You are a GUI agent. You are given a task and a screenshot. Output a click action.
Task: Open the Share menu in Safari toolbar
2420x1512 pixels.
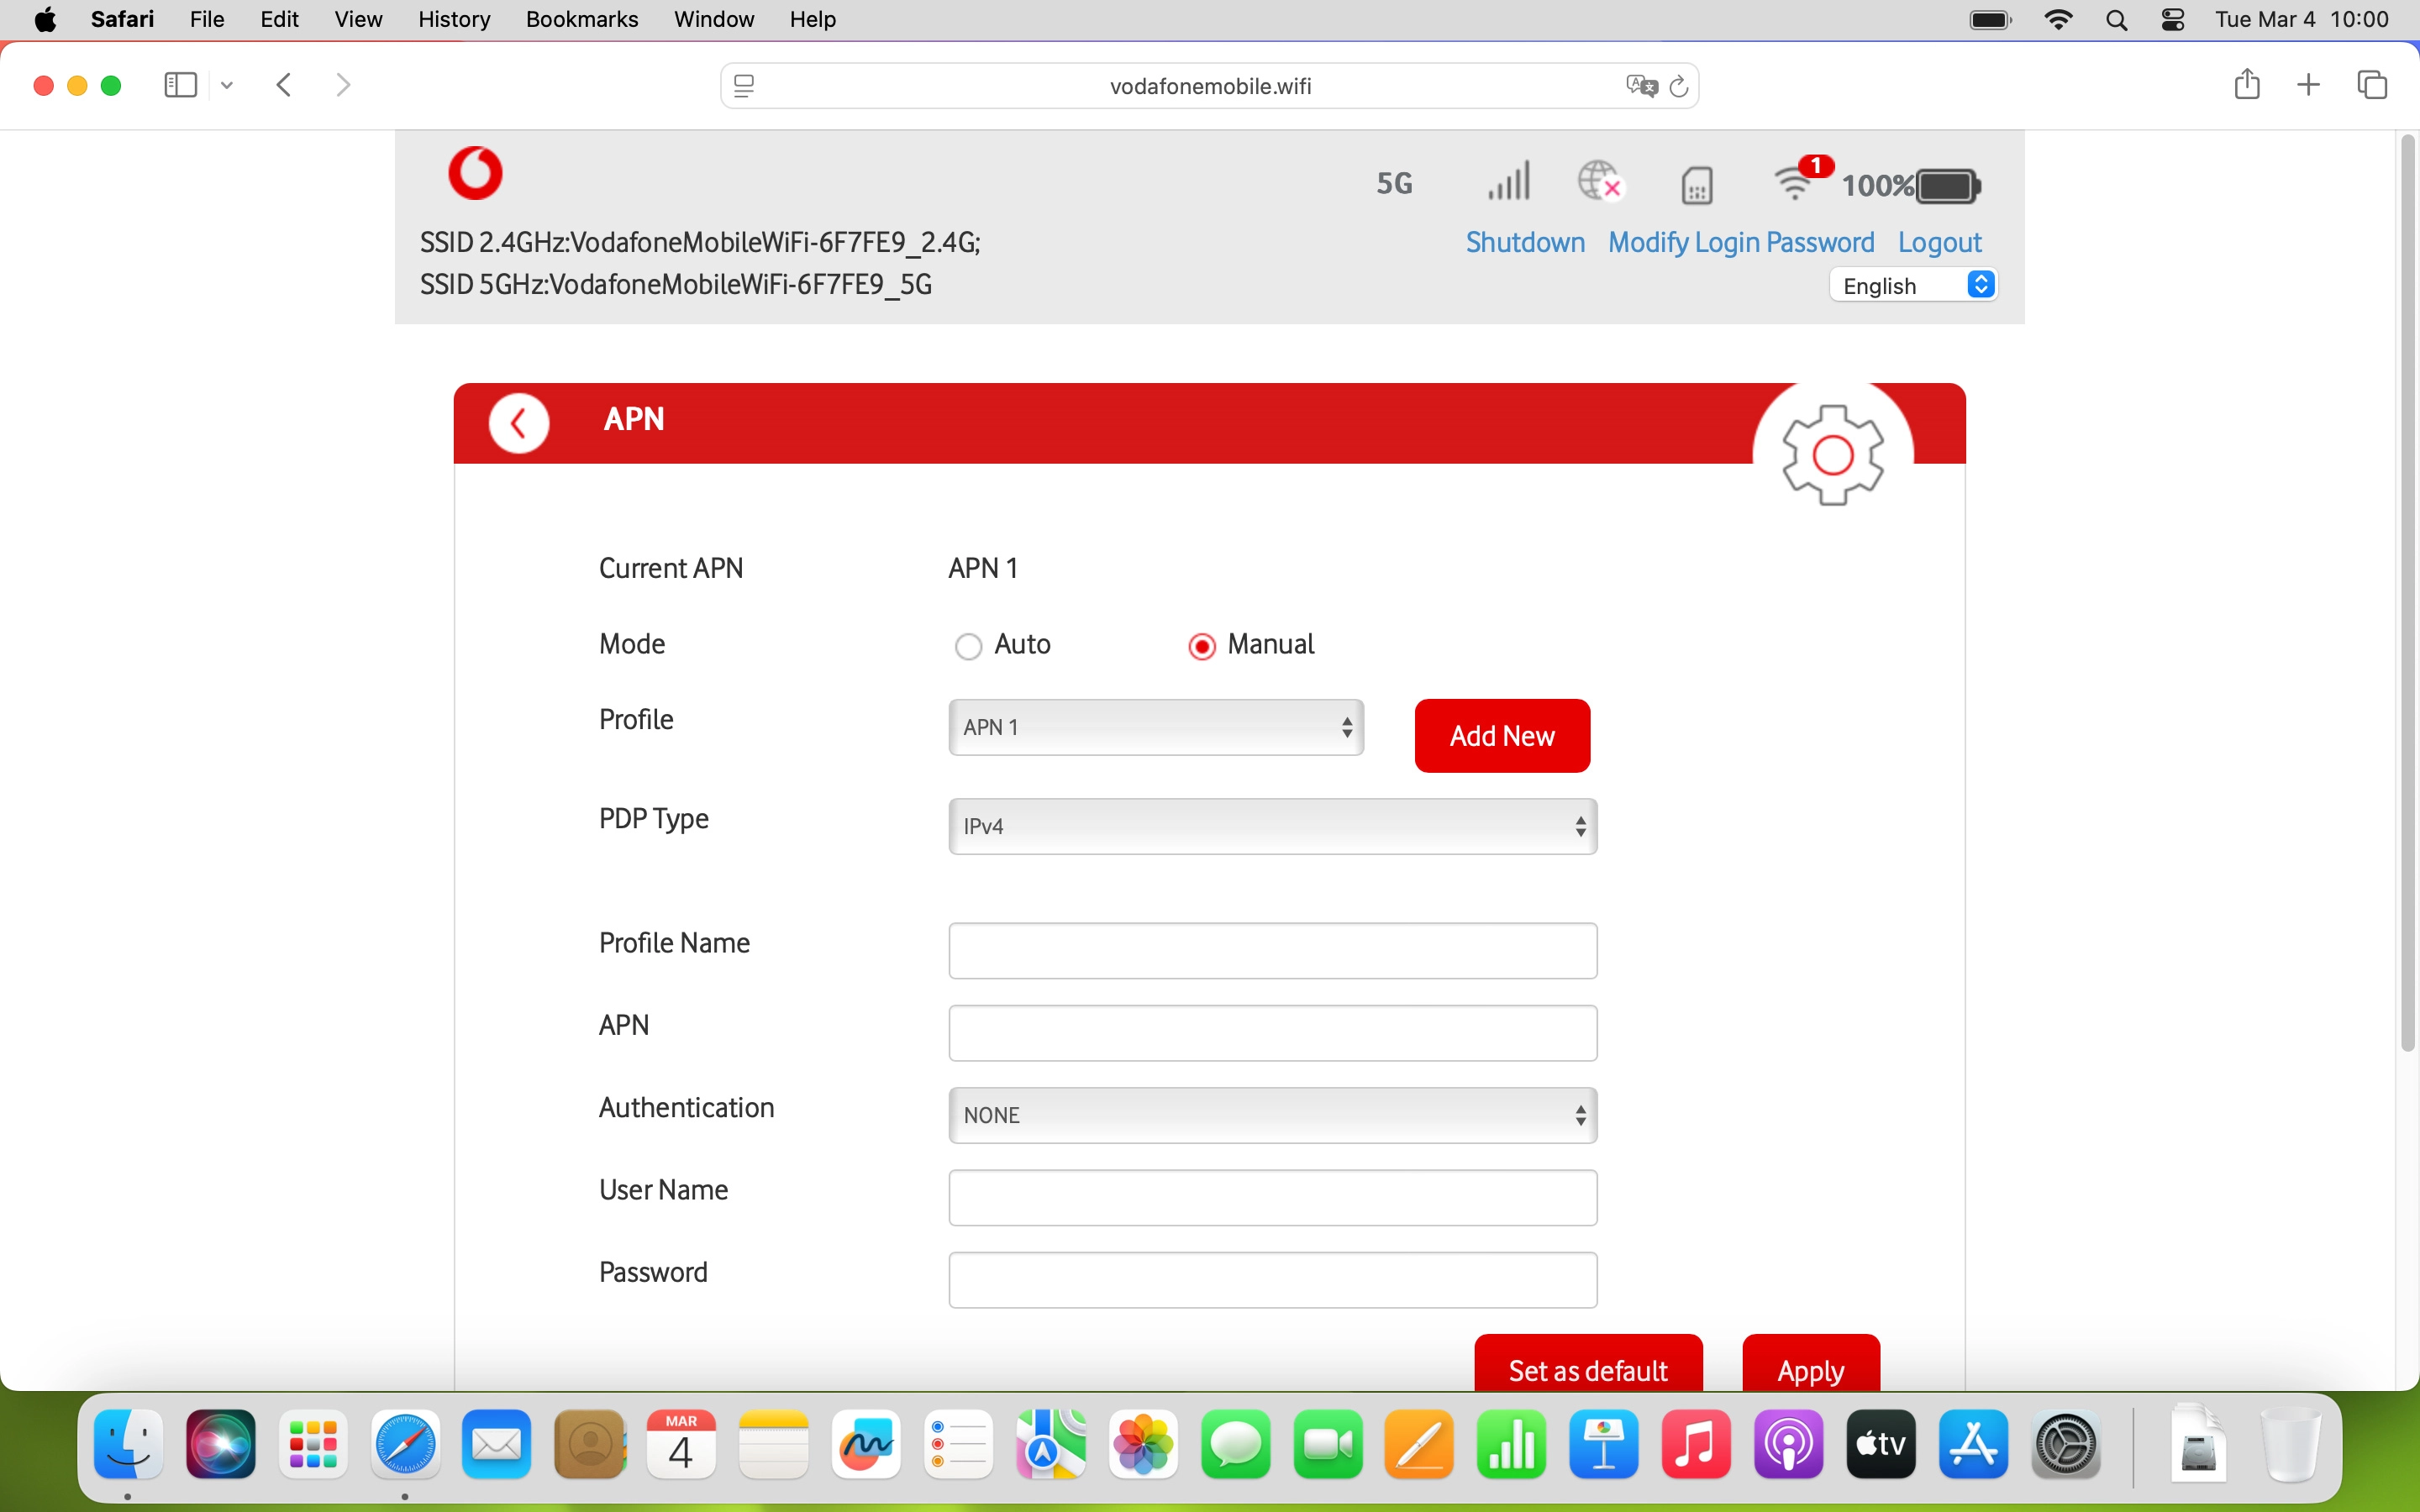tap(2247, 85)
